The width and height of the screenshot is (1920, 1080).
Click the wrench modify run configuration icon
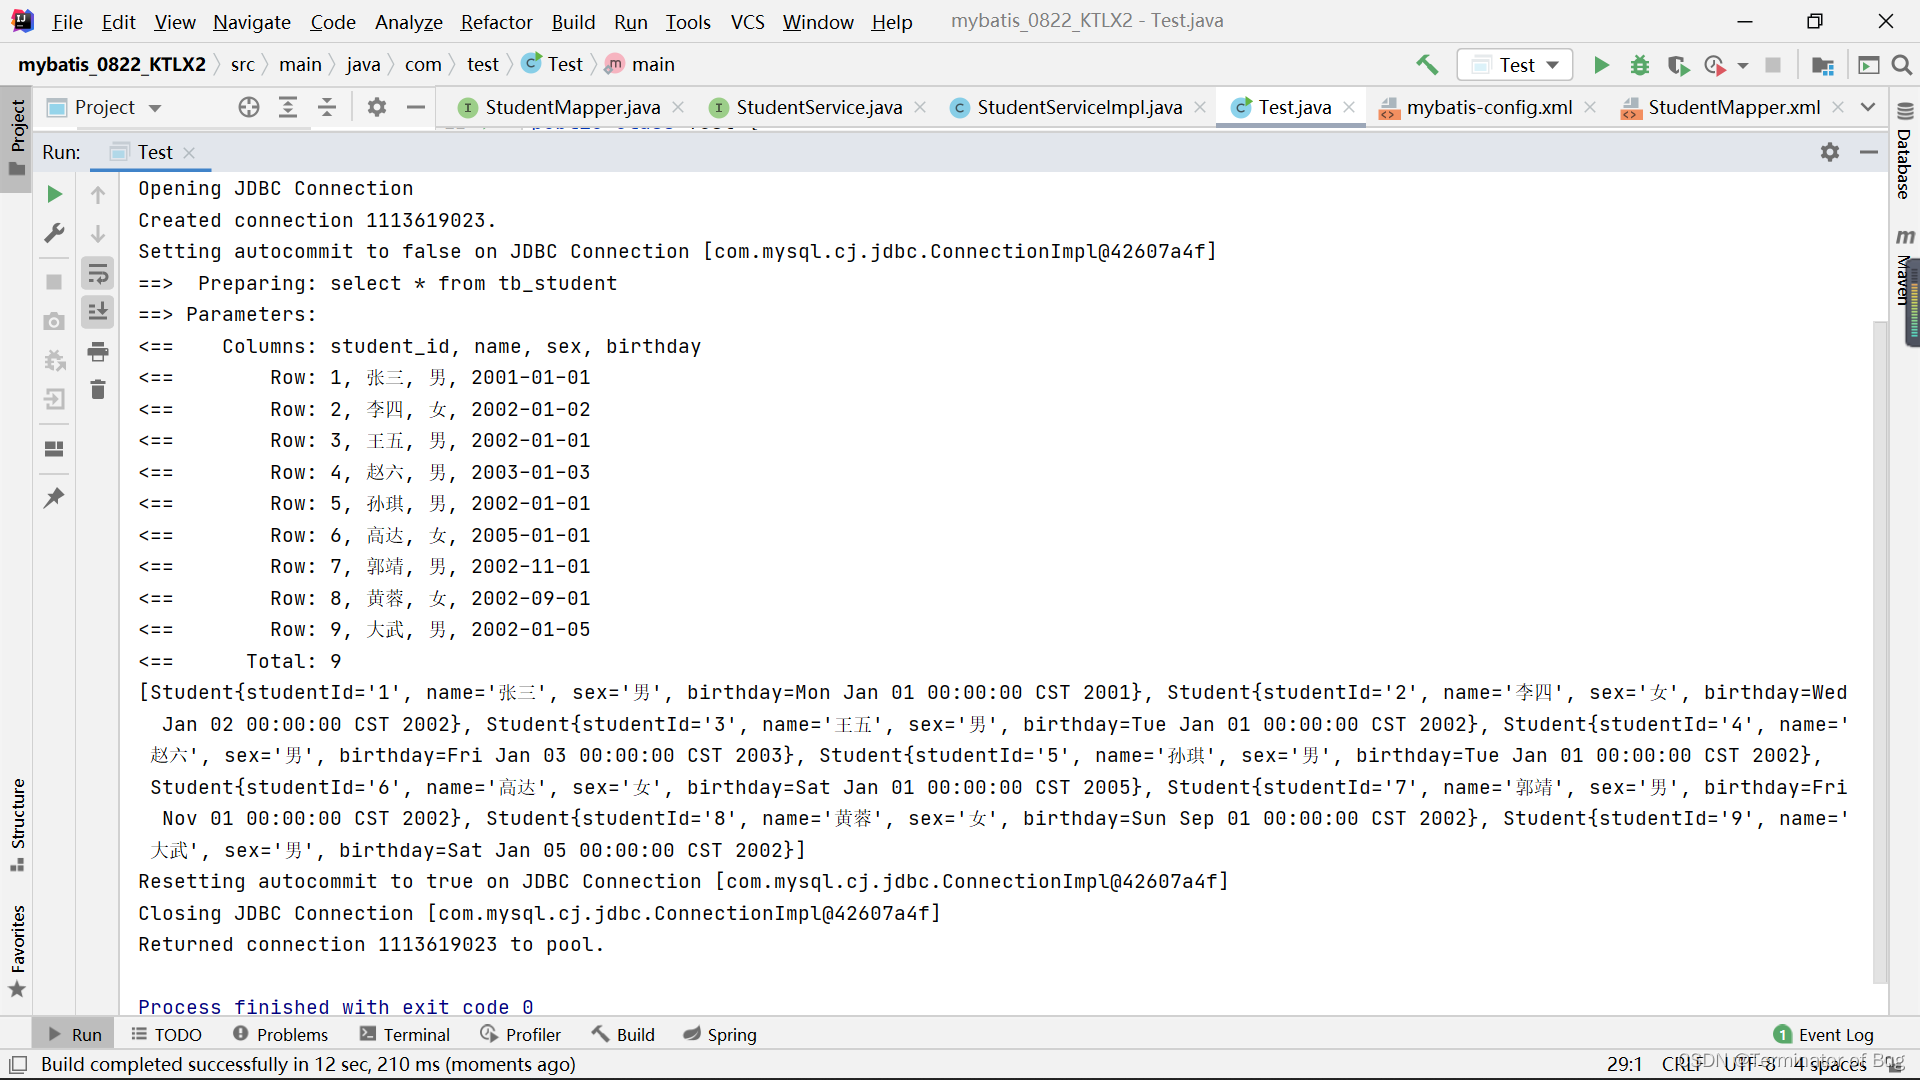click(x=55, y=233)
